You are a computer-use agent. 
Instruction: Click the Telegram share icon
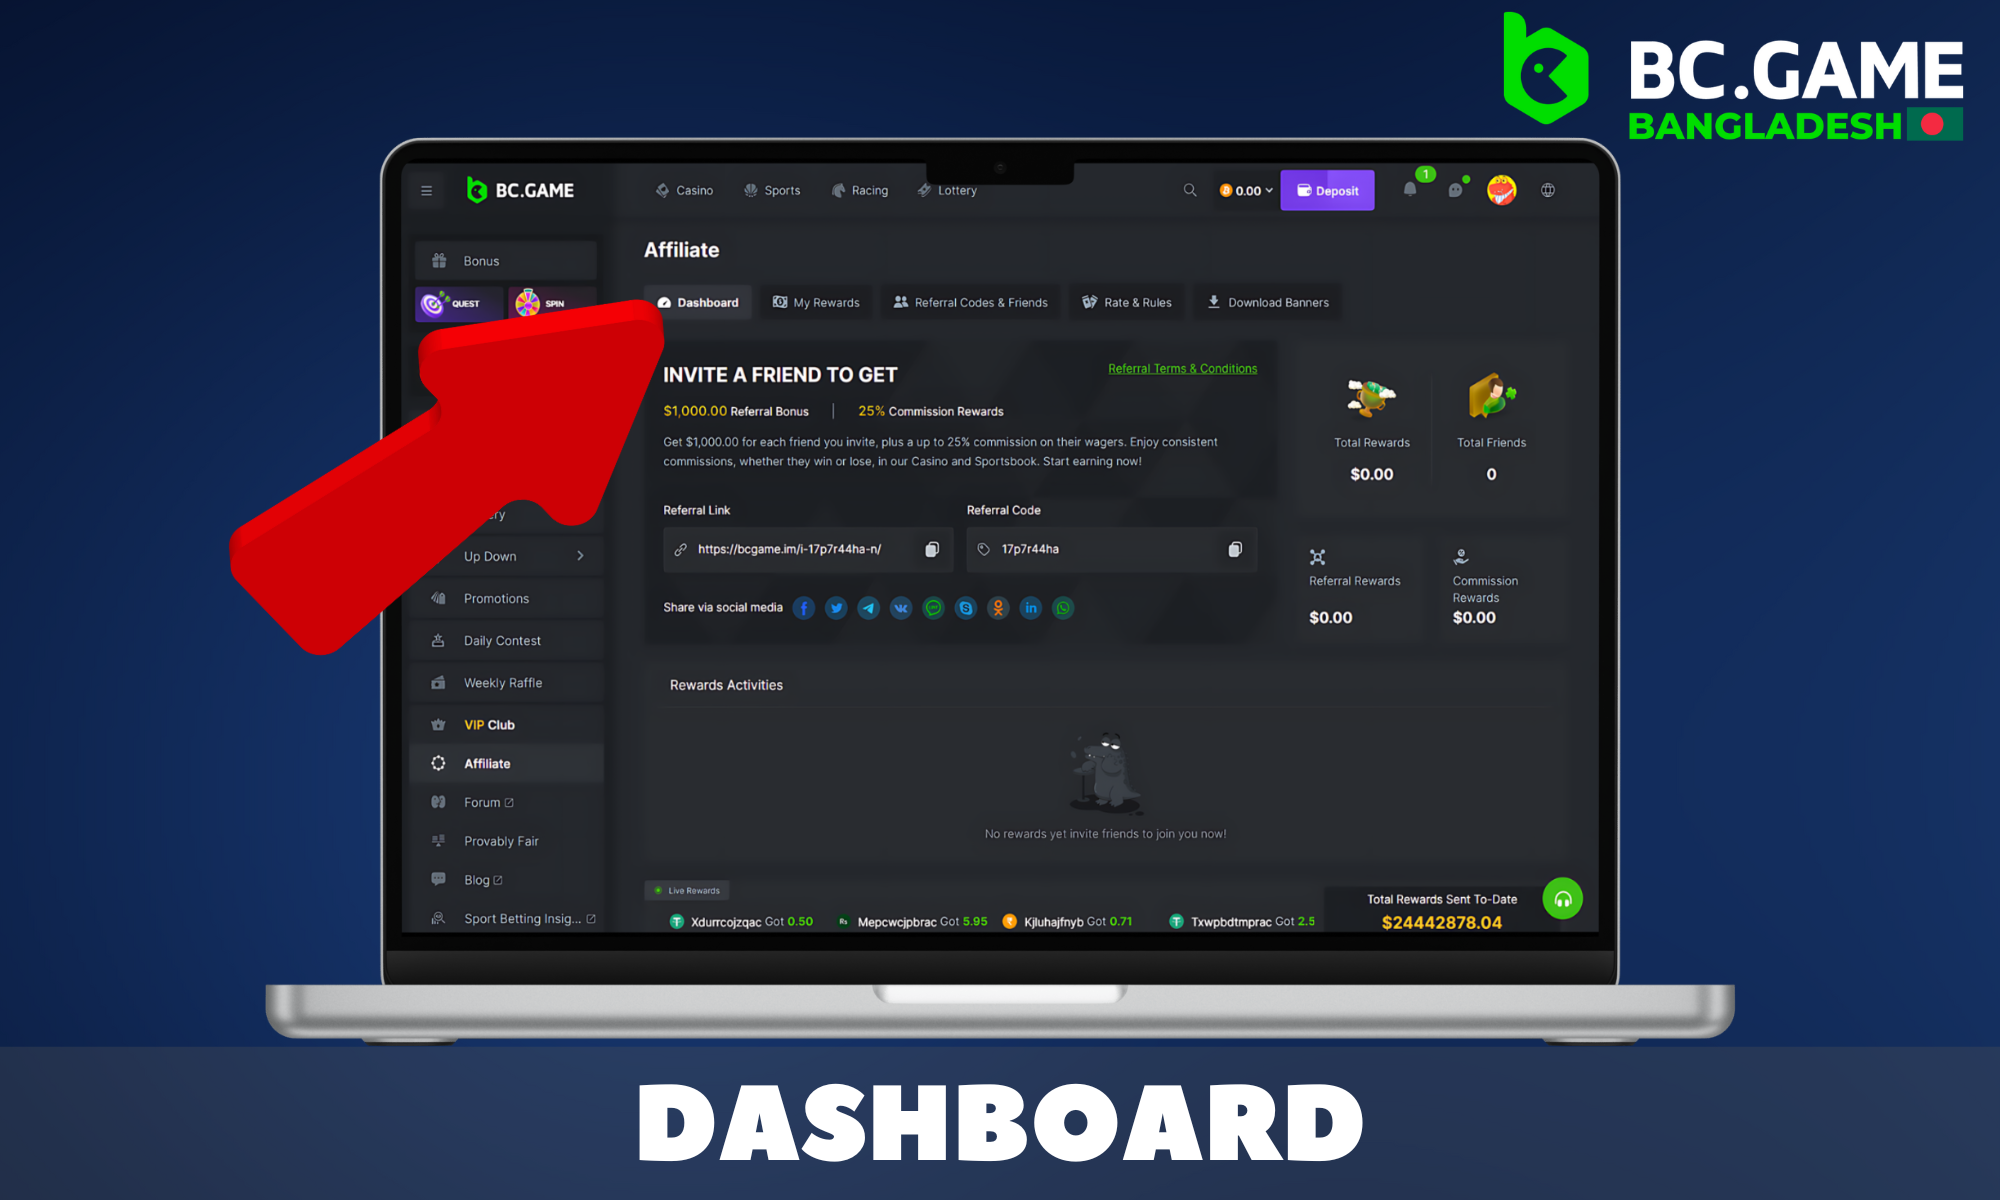pyautogui.click(x=870, y=607)
